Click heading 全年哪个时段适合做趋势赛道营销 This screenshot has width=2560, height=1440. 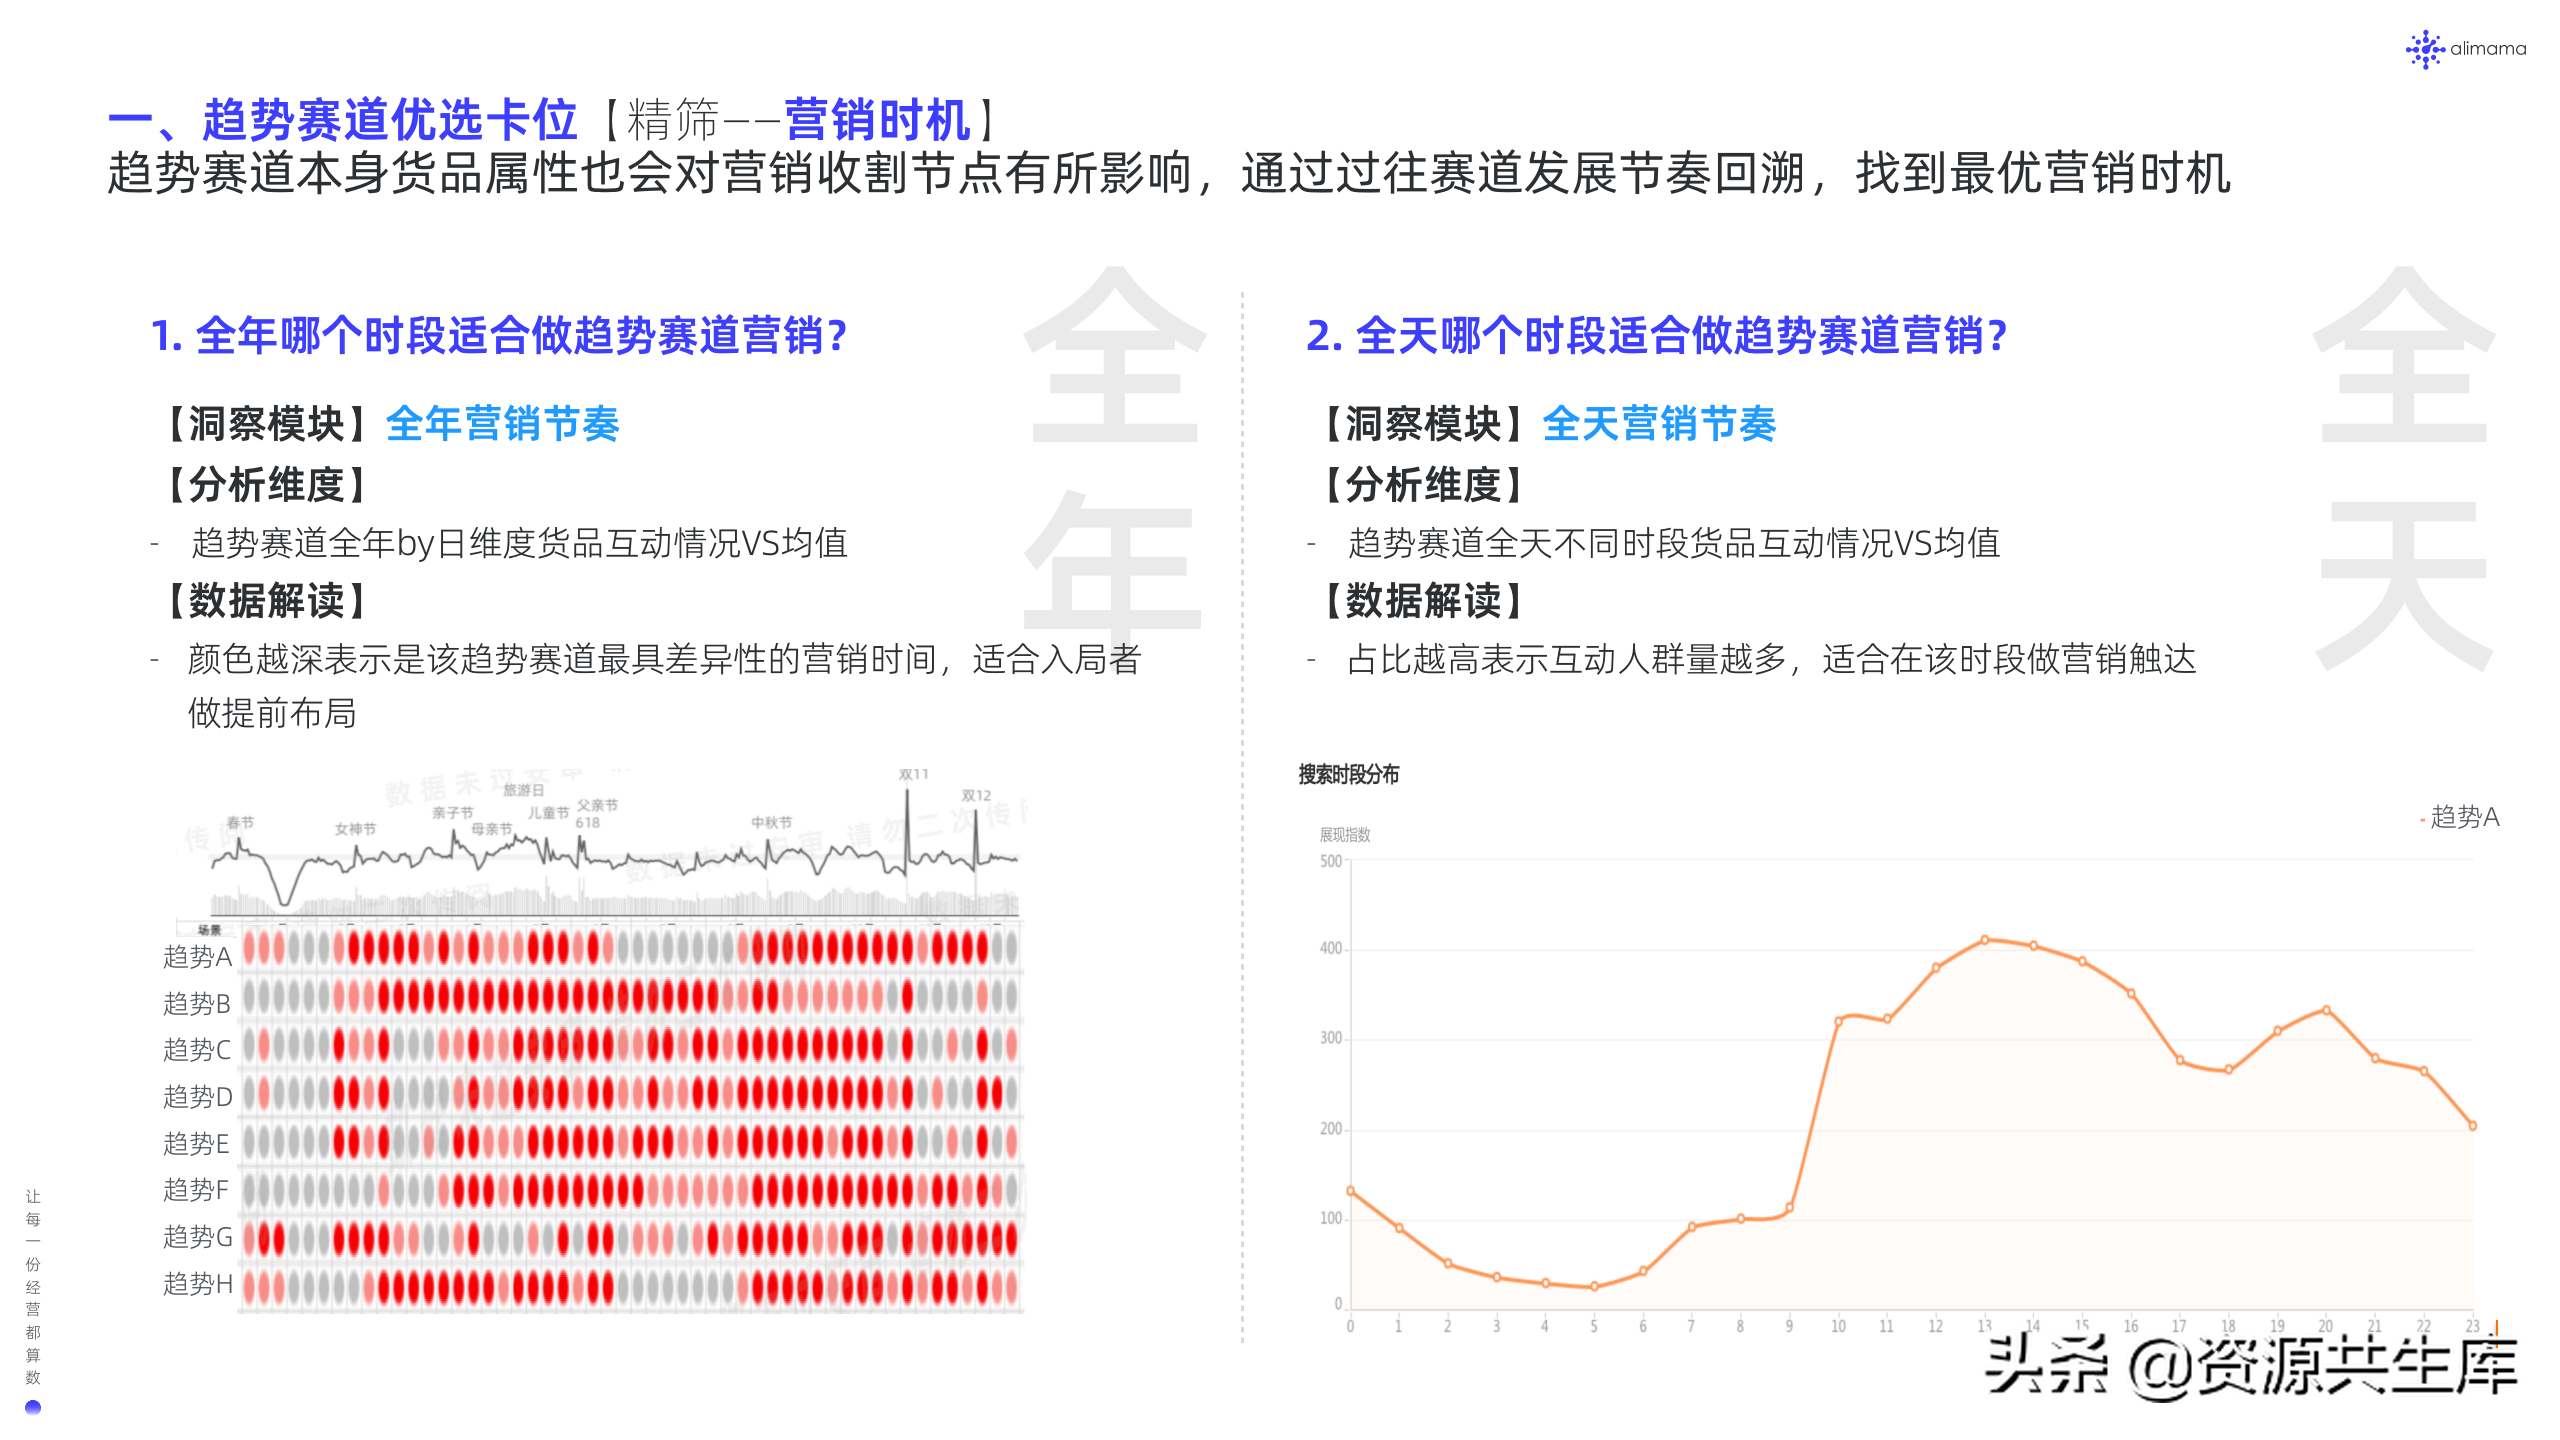click(499, 336)
